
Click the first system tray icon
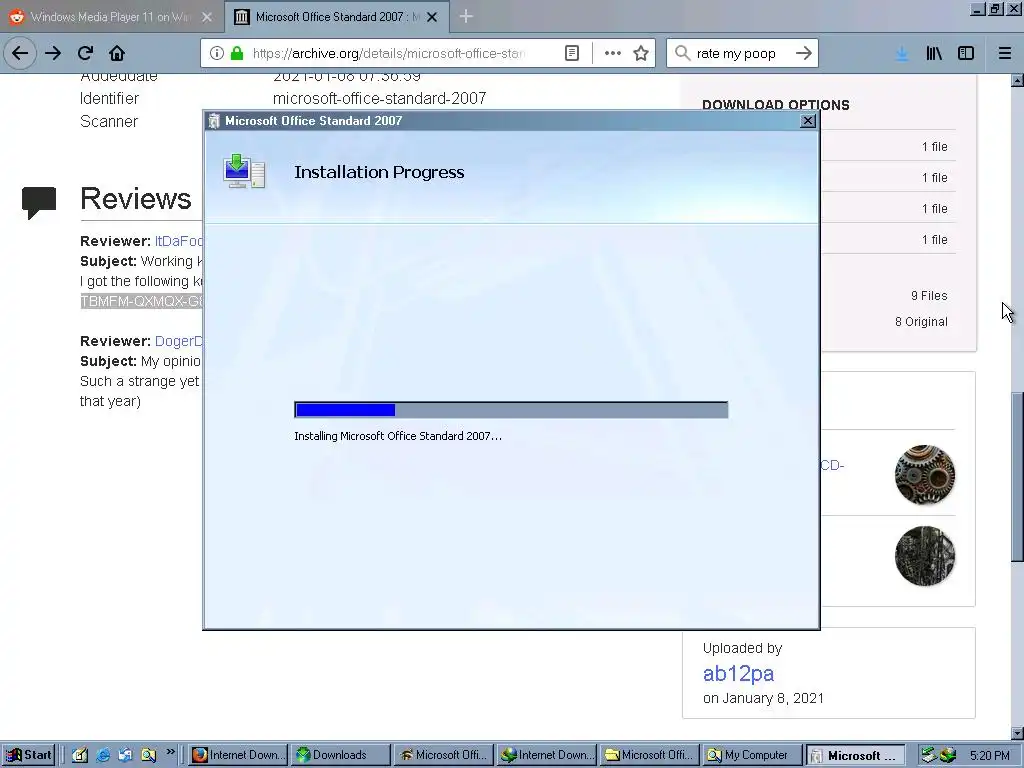click(928, 756)
